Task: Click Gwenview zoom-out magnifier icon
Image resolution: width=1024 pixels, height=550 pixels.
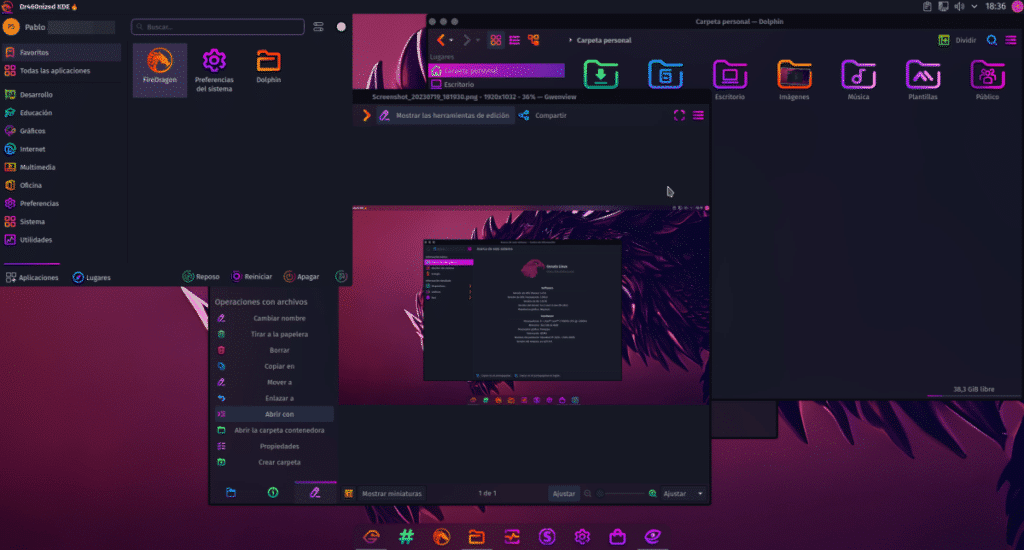Action: [588, 494]
